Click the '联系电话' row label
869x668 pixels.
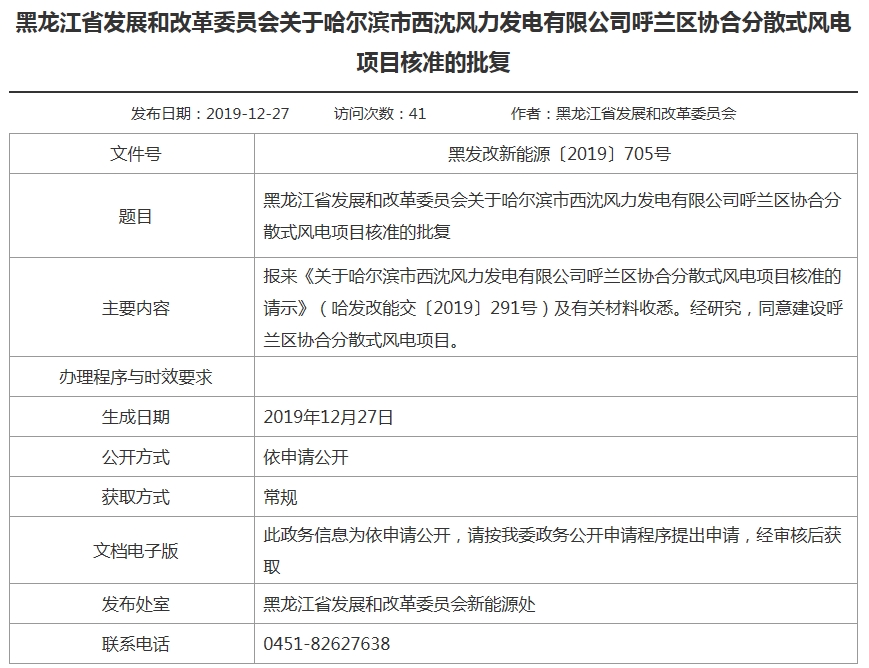pyautogui.click(x=135, y=644)
